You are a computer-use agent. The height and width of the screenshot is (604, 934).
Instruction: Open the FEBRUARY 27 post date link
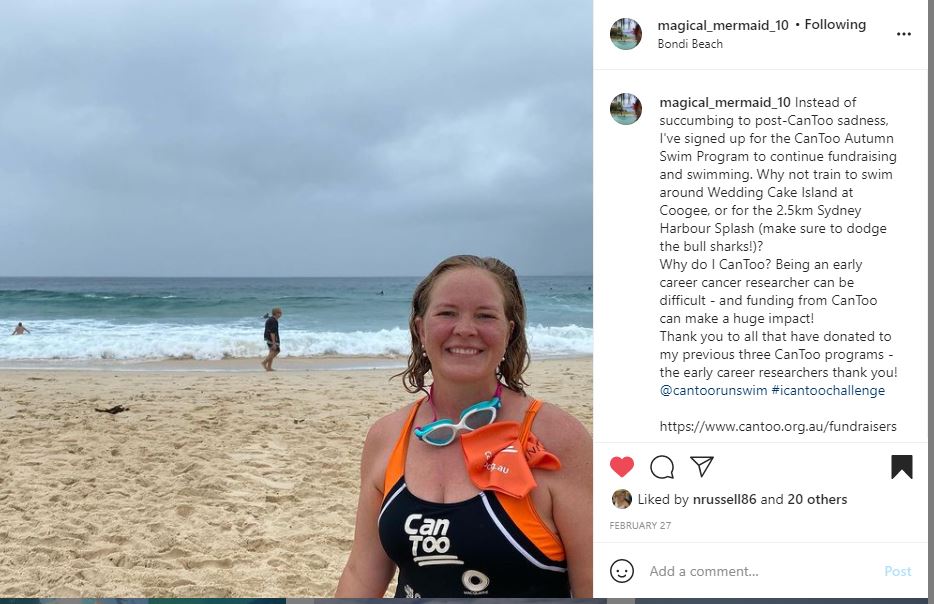(640, 525)
